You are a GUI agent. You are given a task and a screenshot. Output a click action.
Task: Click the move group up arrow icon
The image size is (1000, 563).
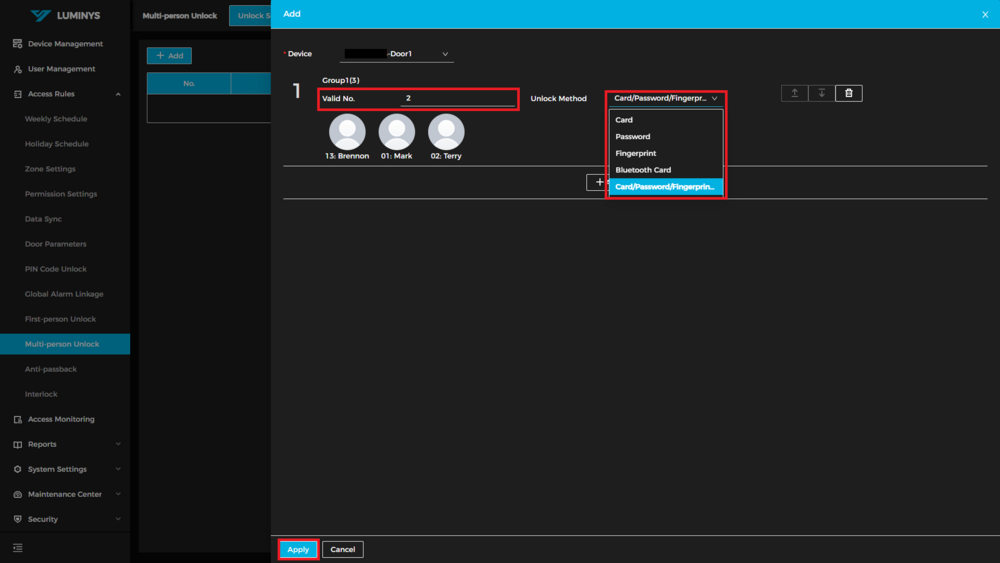click(x=794, y=93)
